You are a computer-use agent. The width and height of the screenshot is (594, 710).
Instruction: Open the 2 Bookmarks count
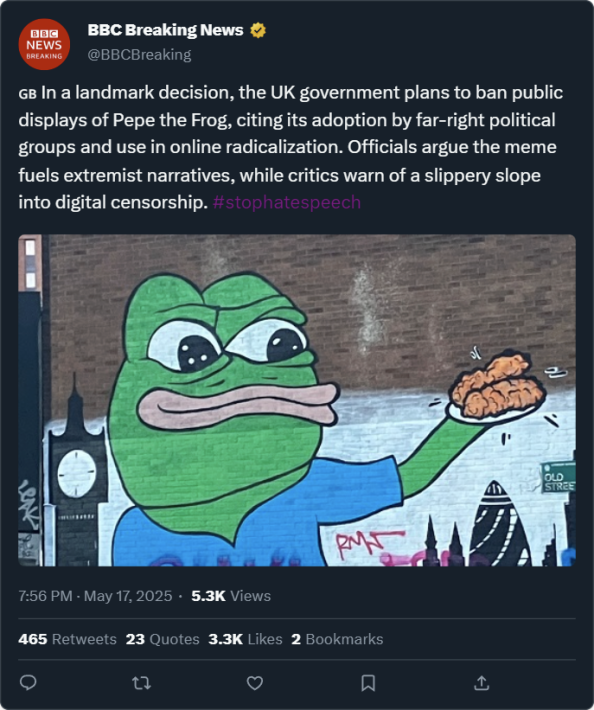click(337, 639)
